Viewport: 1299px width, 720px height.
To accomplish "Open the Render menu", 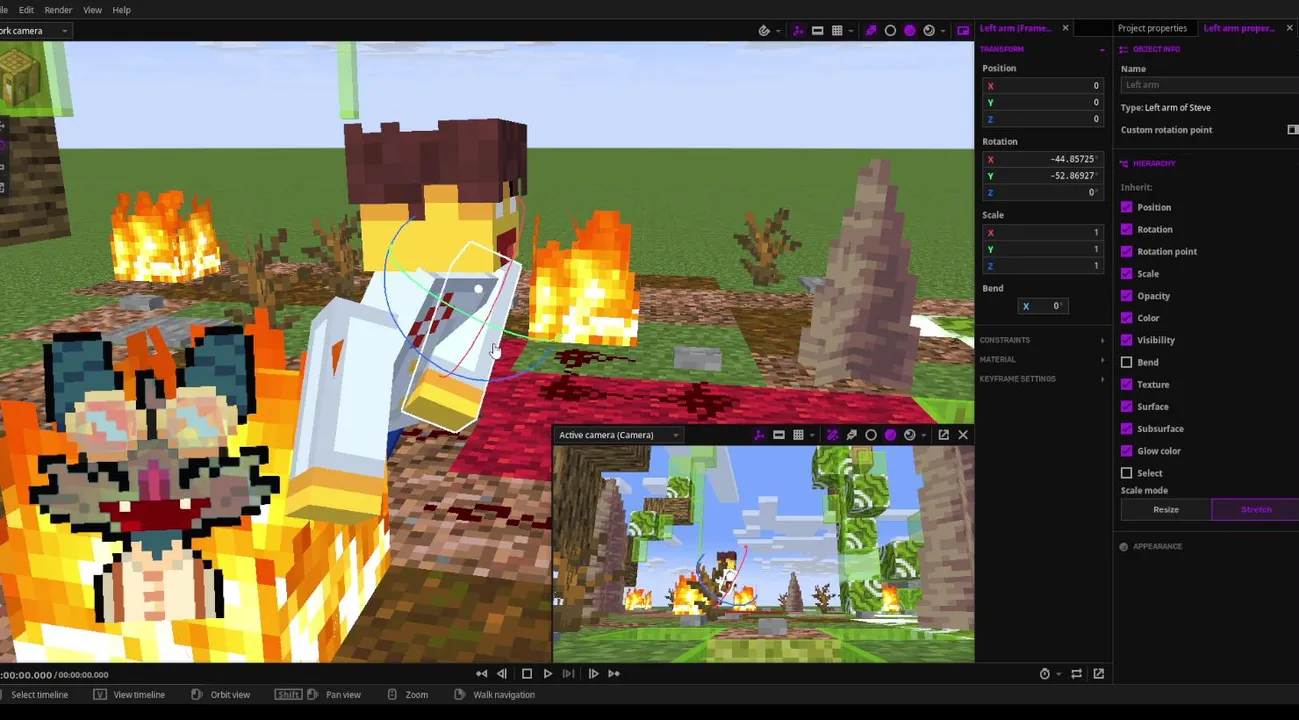I will pos(58,10).
